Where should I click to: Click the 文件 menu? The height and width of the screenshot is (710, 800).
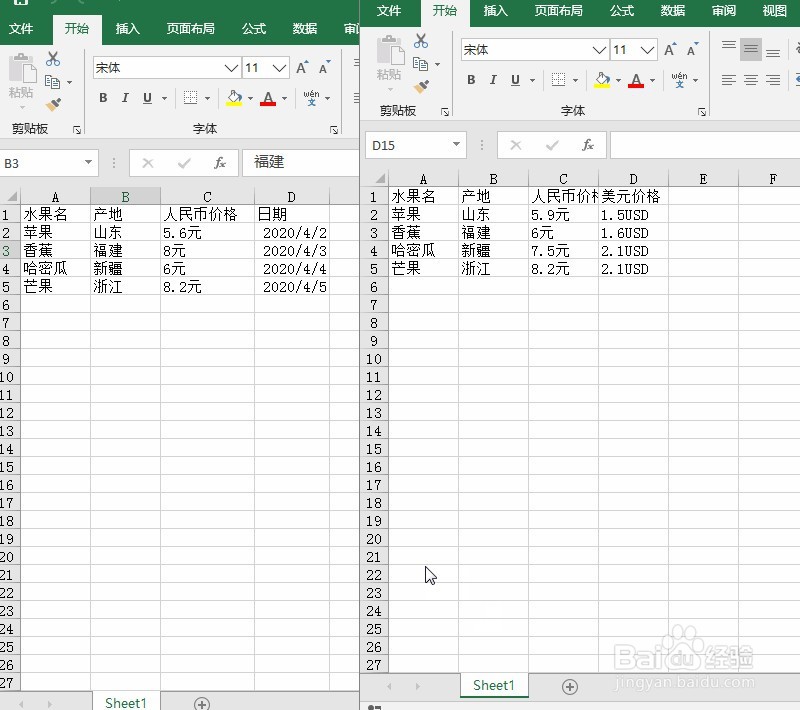pos(391,12)
